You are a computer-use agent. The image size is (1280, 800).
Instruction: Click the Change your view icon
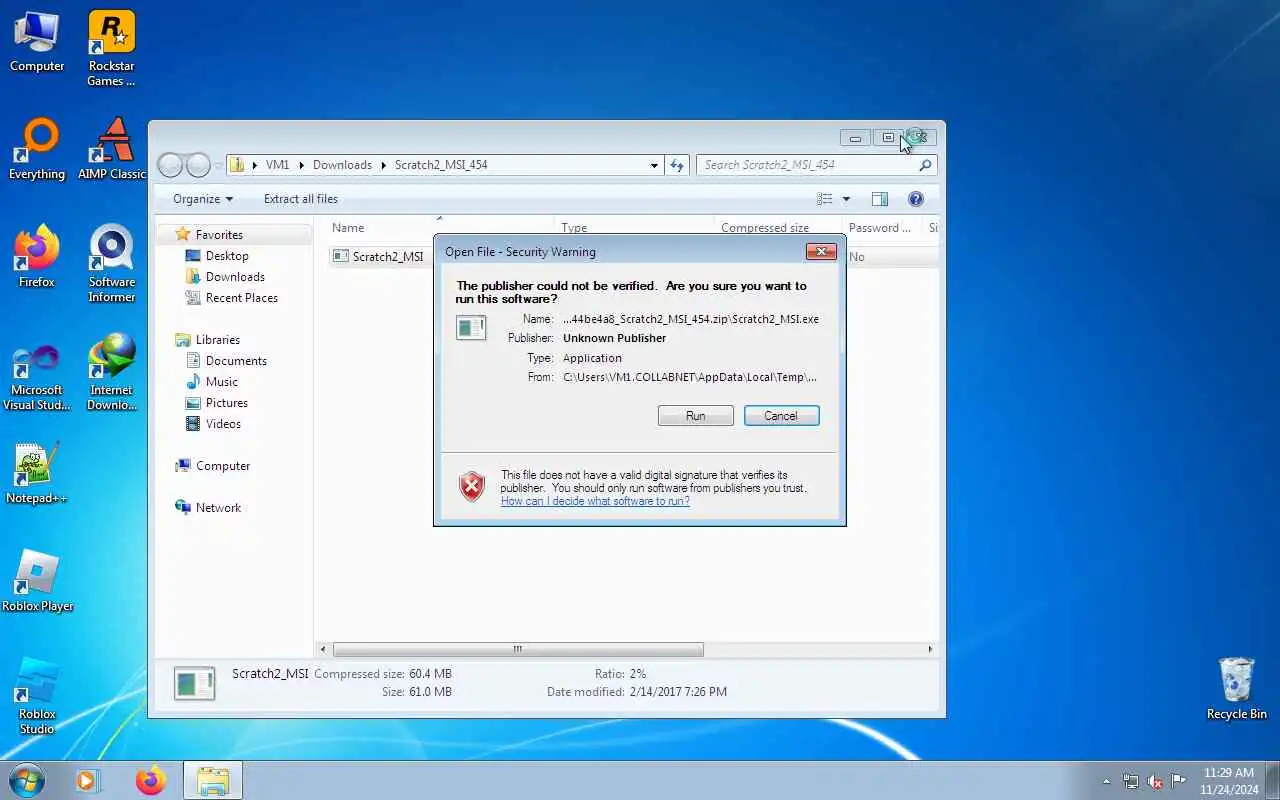825,199
